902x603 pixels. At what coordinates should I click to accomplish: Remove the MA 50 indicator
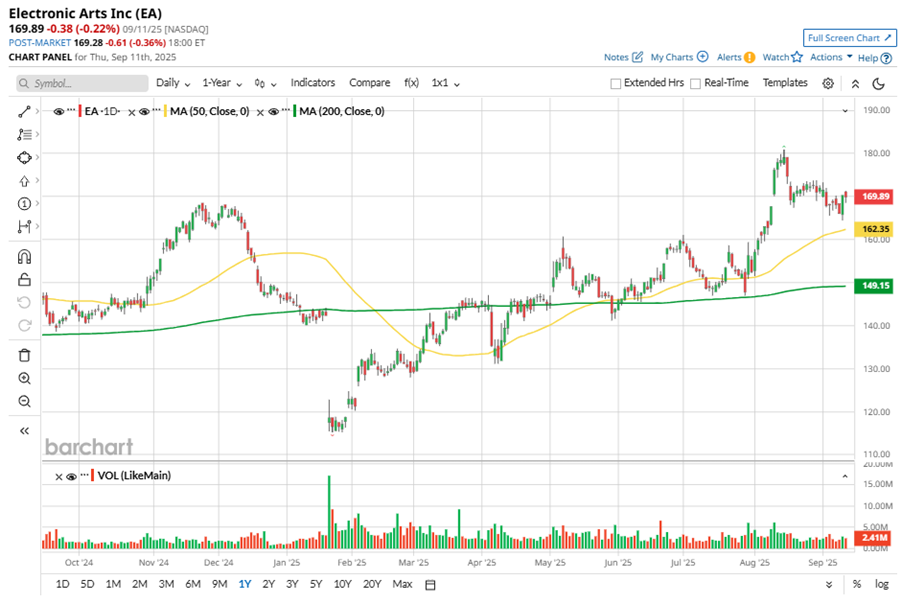(132, 112)
